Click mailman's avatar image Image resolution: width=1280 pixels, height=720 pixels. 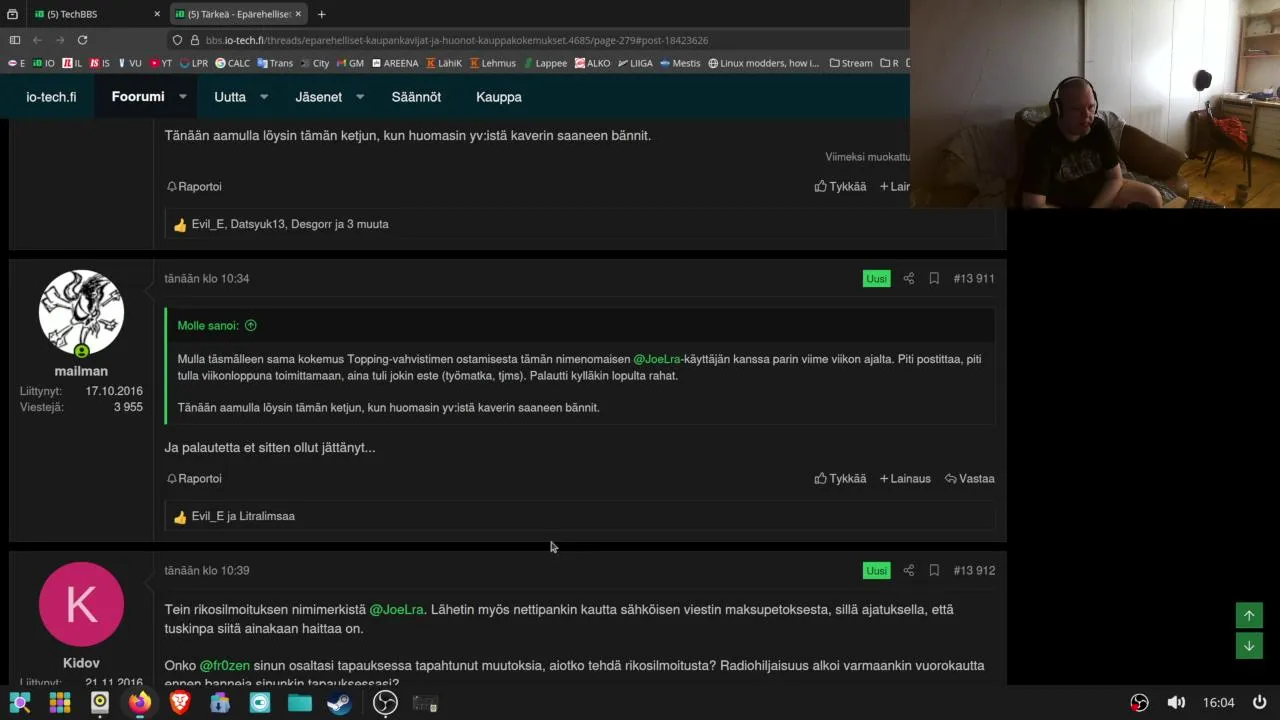81,312
